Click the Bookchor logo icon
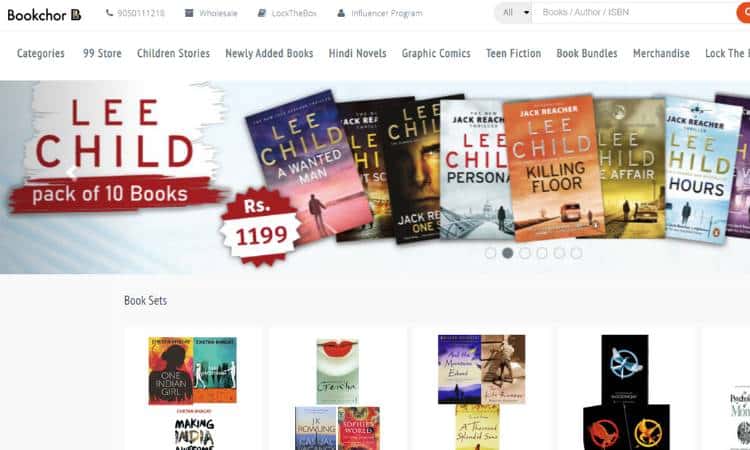This screenshot has height=450, width=750. pyautogui.click(x=76, y=14)
